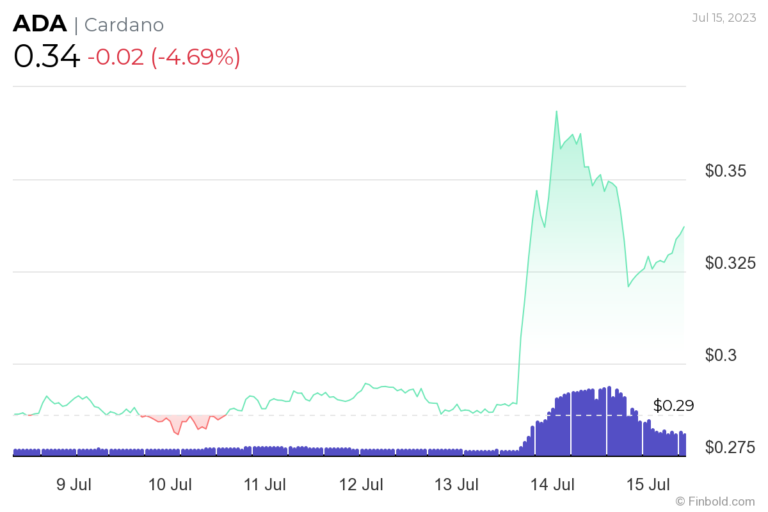Viewport: 768px width, 512px height.
Task: Click the $0.275 price axis label
Action: click(730, 447)
